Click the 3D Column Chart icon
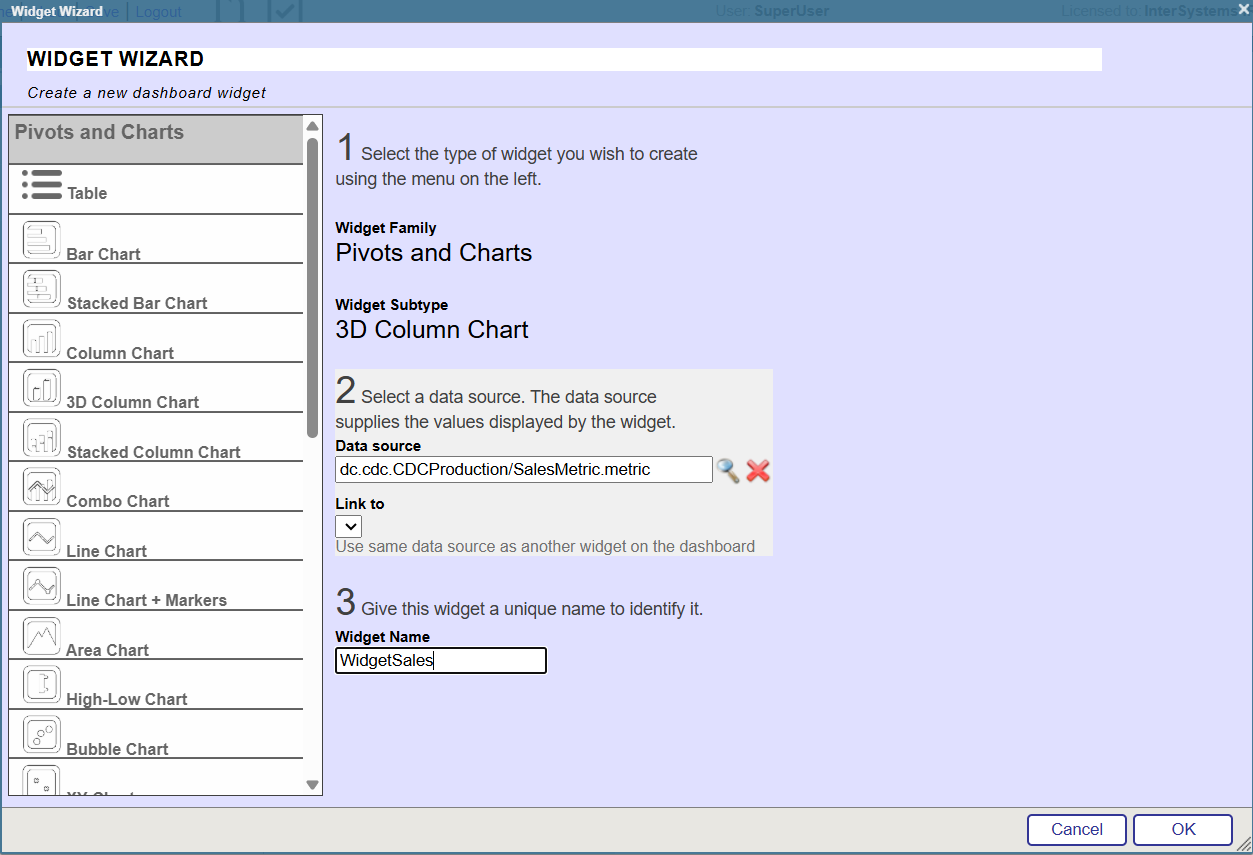The height and width of the screenshot is (855, 1253). click(41, 388)
